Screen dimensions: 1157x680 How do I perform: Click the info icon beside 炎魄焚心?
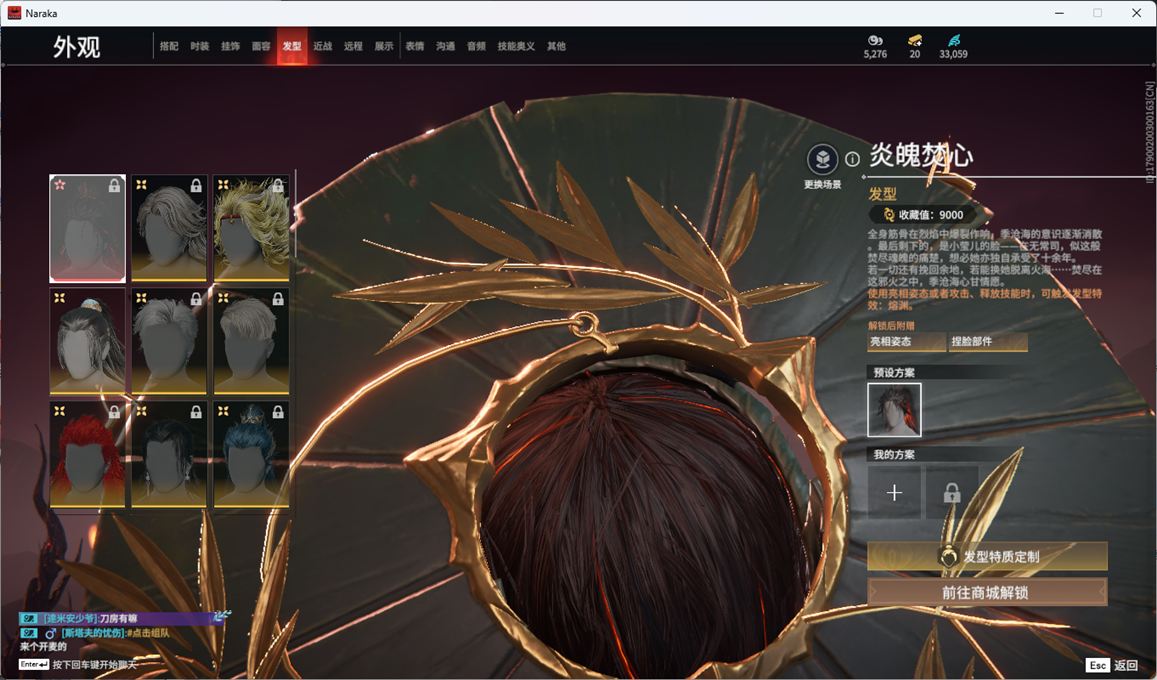tap(852, 159)
